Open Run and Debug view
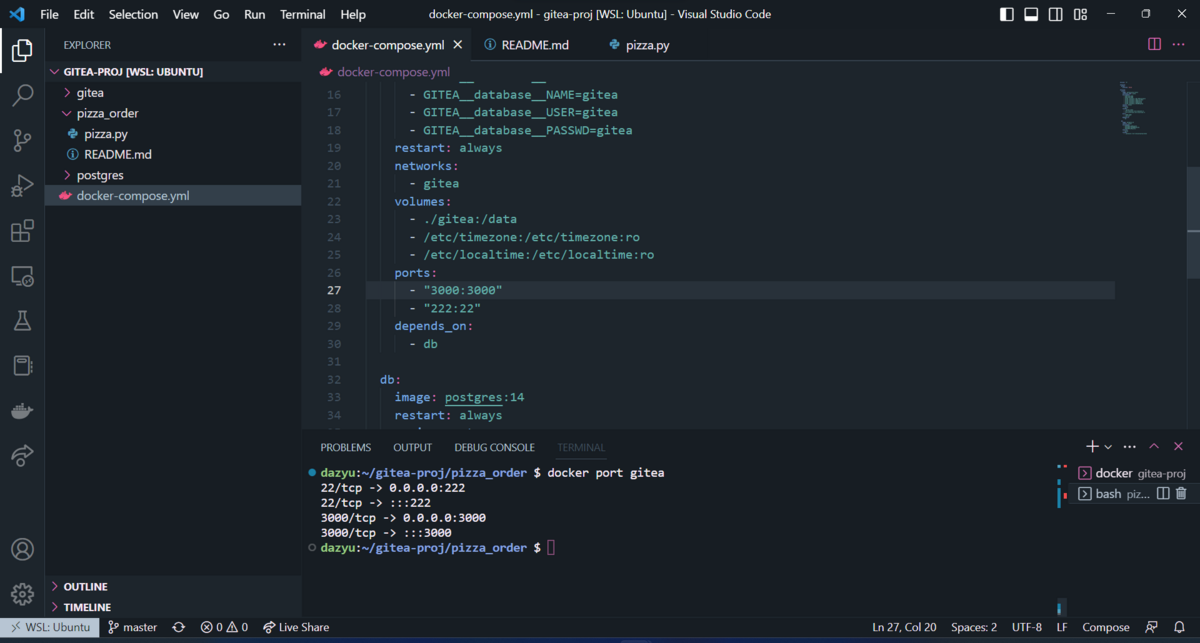The height and width of the screenshot is (643, 1200). tap(22, 186)
